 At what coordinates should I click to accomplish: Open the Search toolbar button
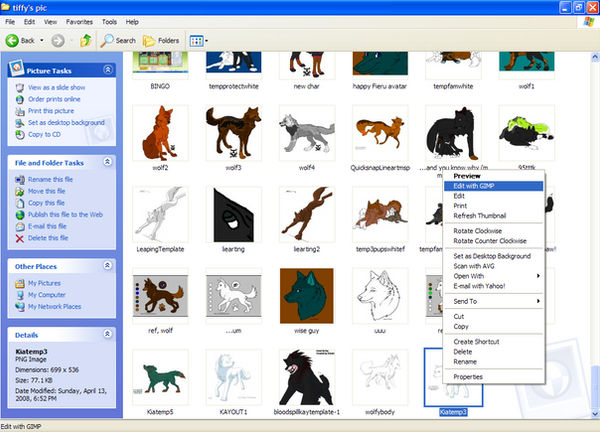pos(118,40)
